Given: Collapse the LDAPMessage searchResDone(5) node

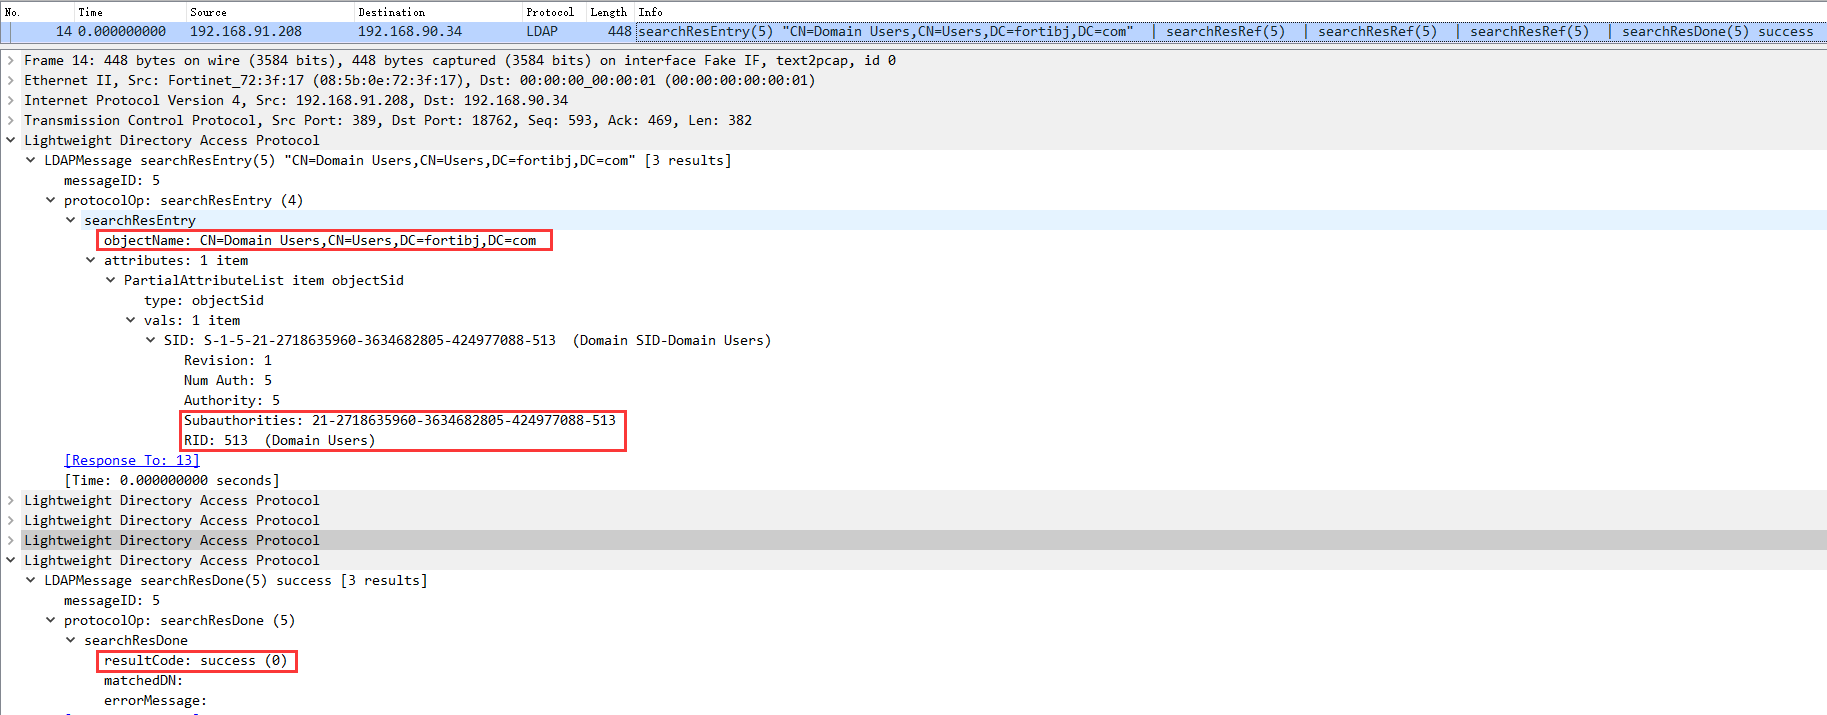Looking at the screenshot, I should click(31, 580).
